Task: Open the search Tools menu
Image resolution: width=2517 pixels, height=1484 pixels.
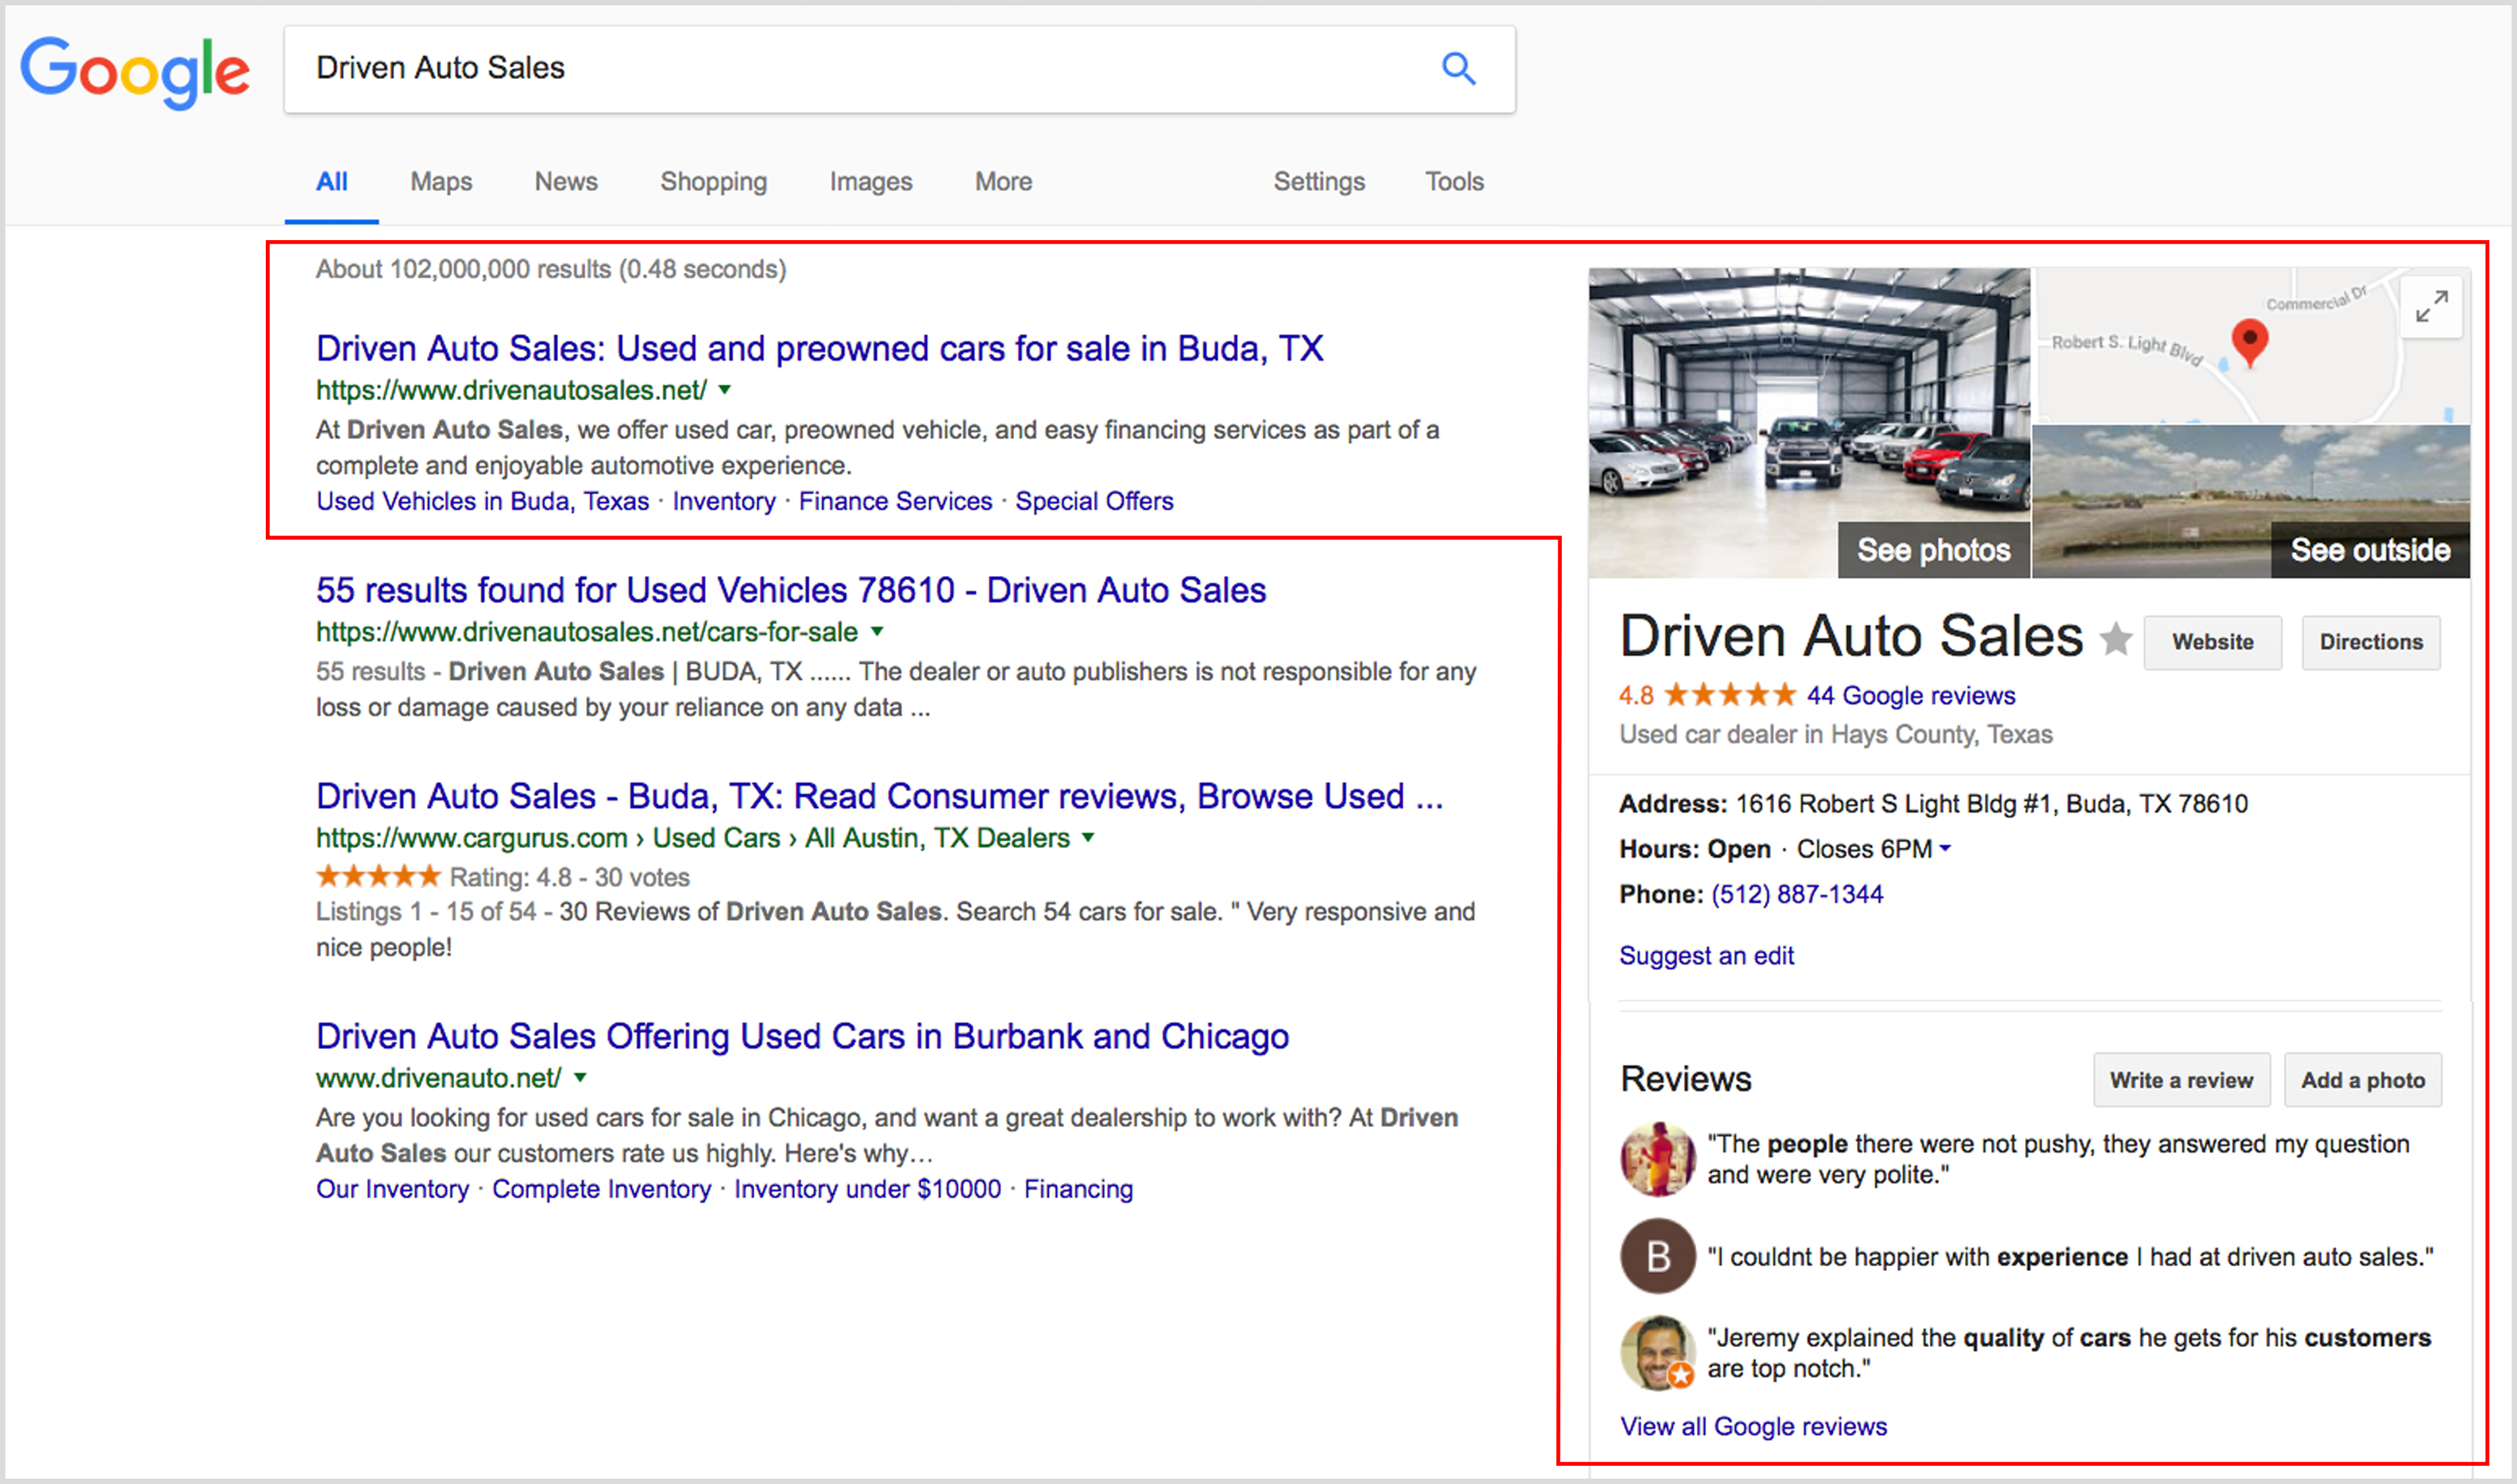Action: click(1454, 182)
